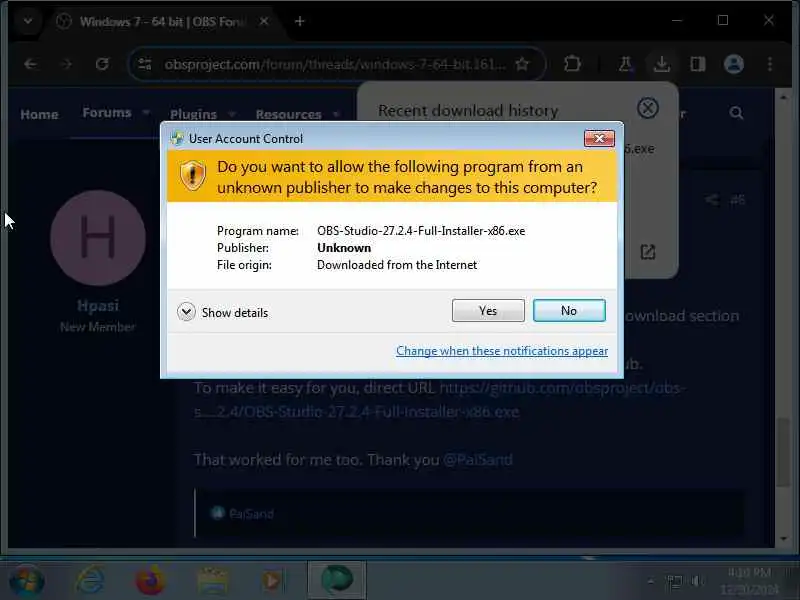
Task: Click the address bar URL field
Action: [x=335, y=64]
